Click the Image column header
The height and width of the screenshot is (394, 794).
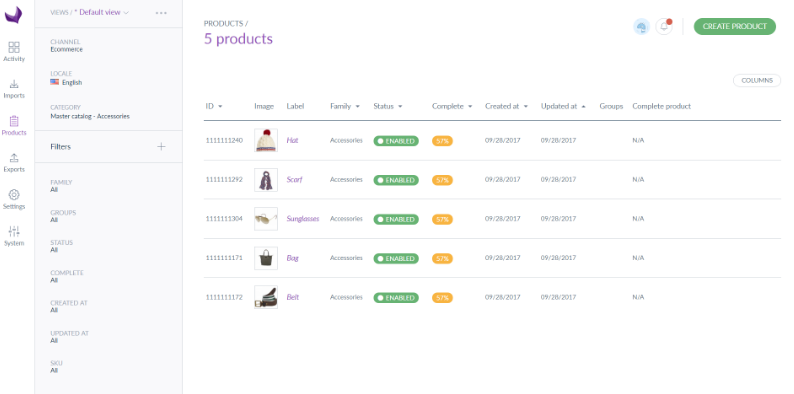[264, 106]
